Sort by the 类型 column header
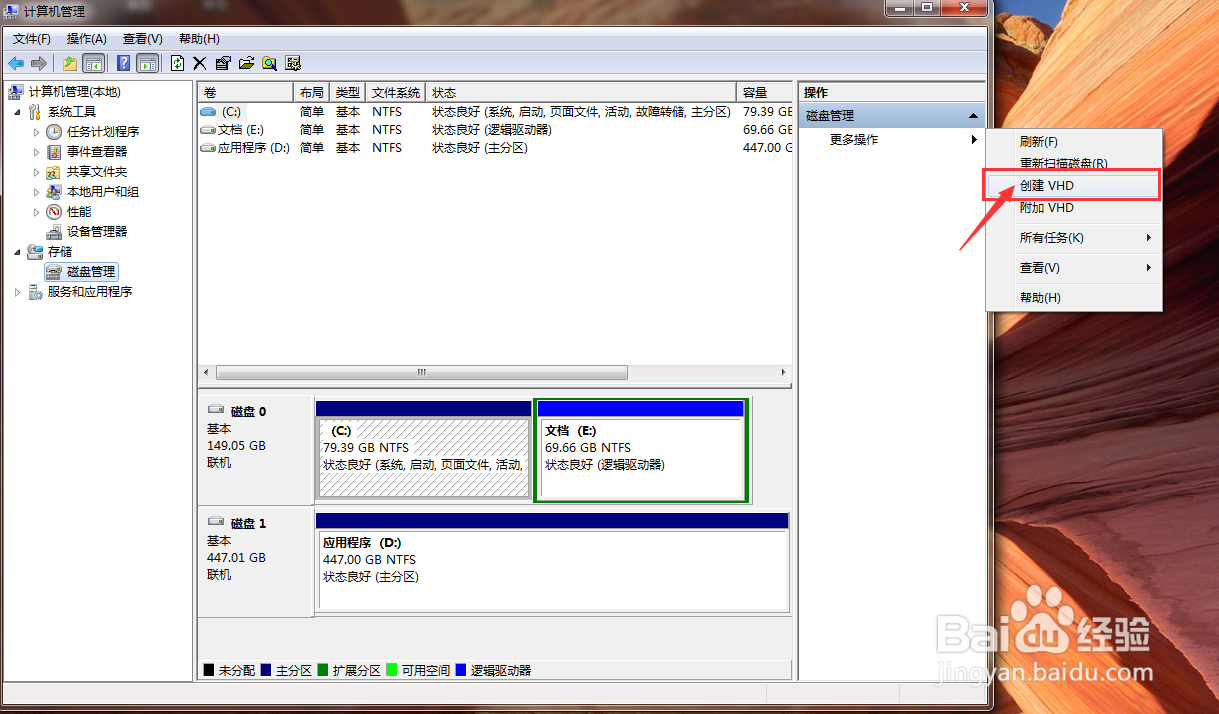The image size is (1219, 714). (x=348, y=92)
